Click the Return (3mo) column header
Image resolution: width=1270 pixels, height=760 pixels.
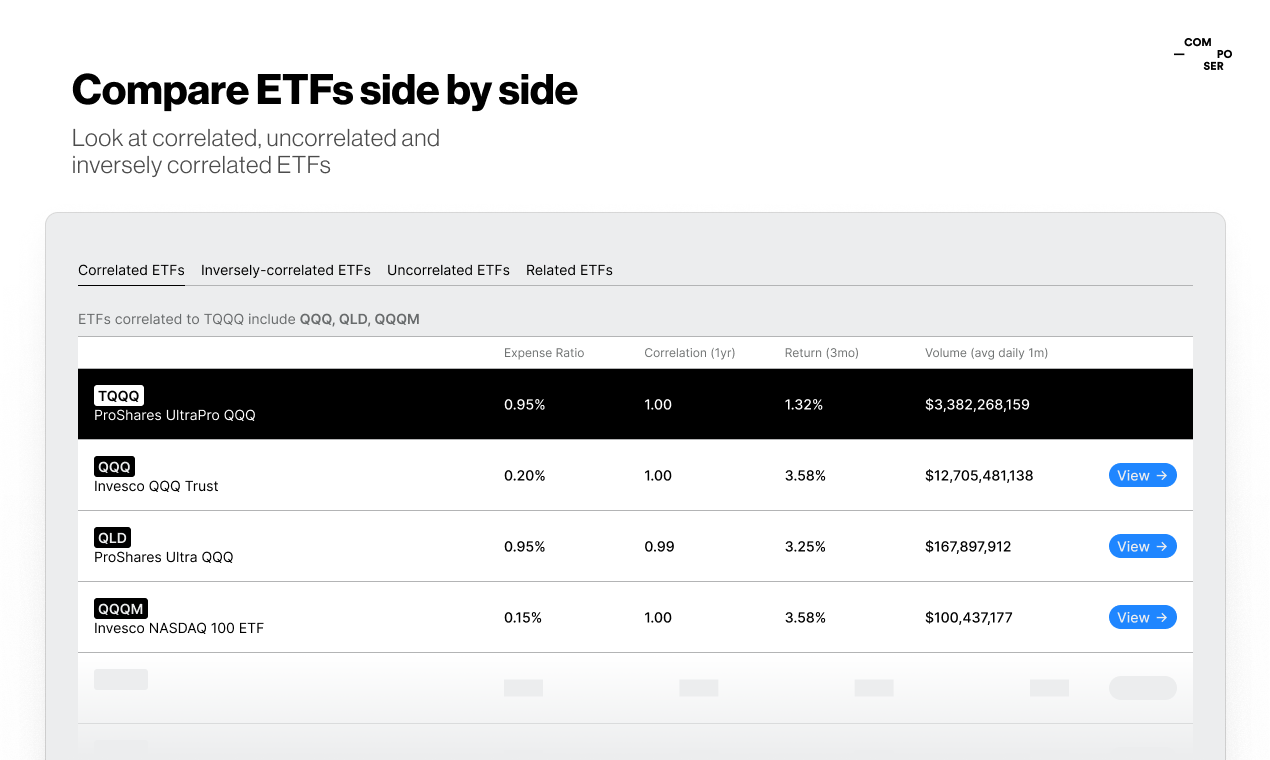tap(821, 353)
